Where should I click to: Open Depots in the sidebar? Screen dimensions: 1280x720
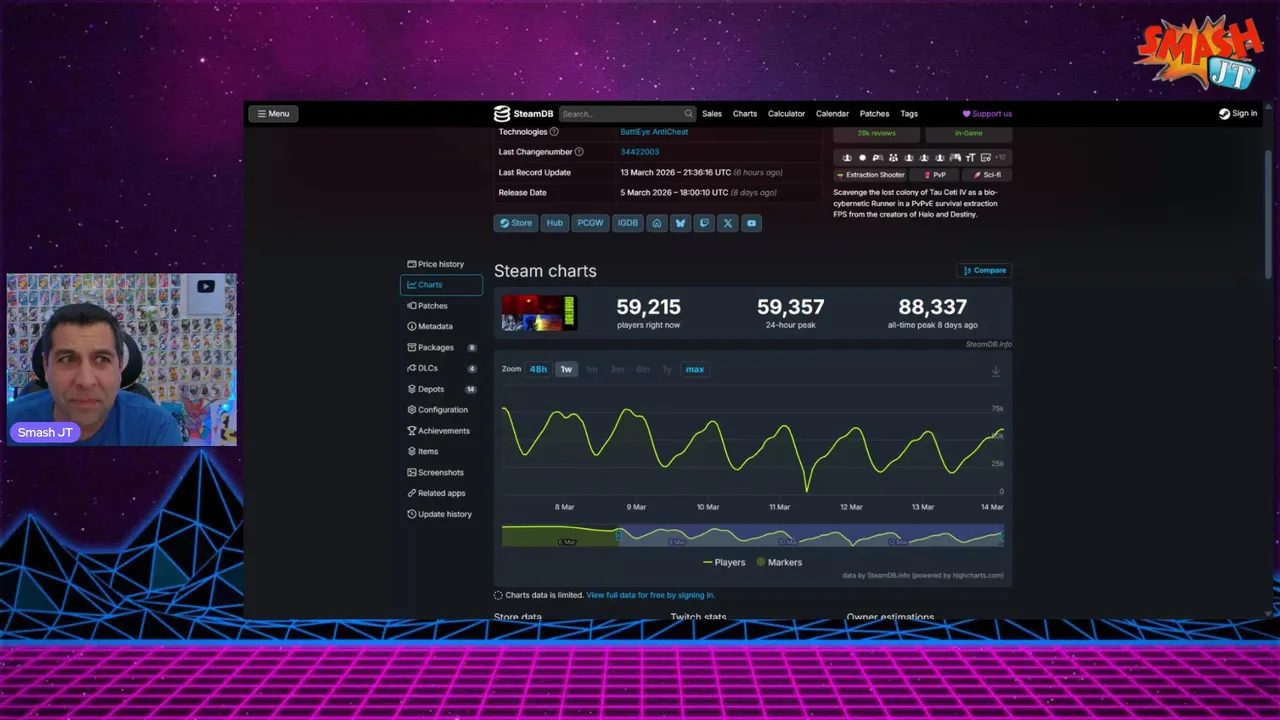coord(440,389)
